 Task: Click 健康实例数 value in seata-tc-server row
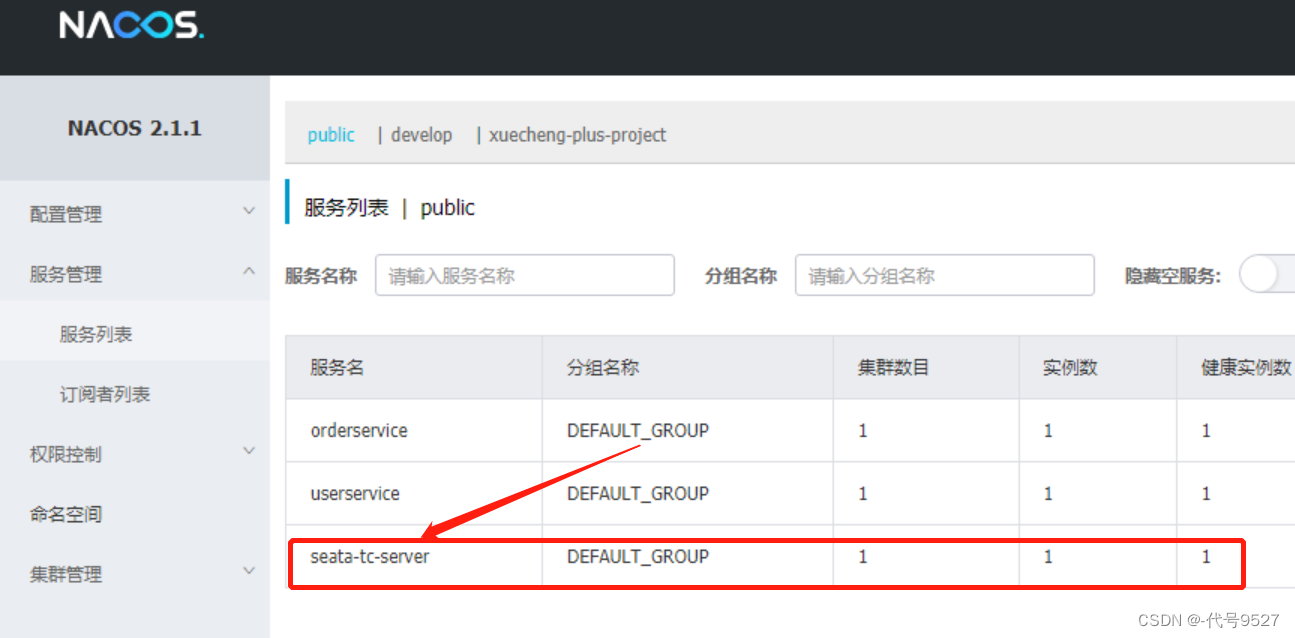tap(1206, 556)
